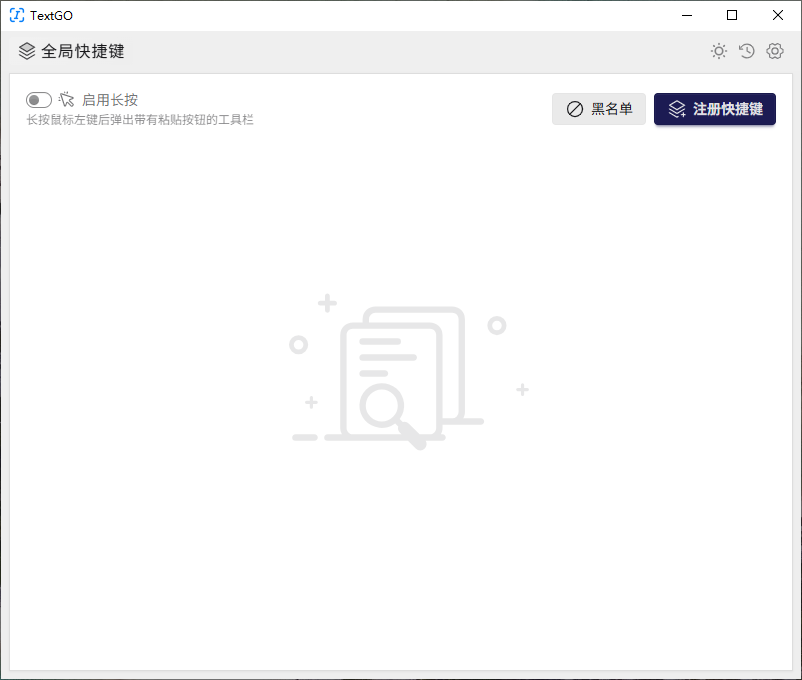
Task: Click the cursor icon next to 启用长按
Action: click(x=67, y=99)
